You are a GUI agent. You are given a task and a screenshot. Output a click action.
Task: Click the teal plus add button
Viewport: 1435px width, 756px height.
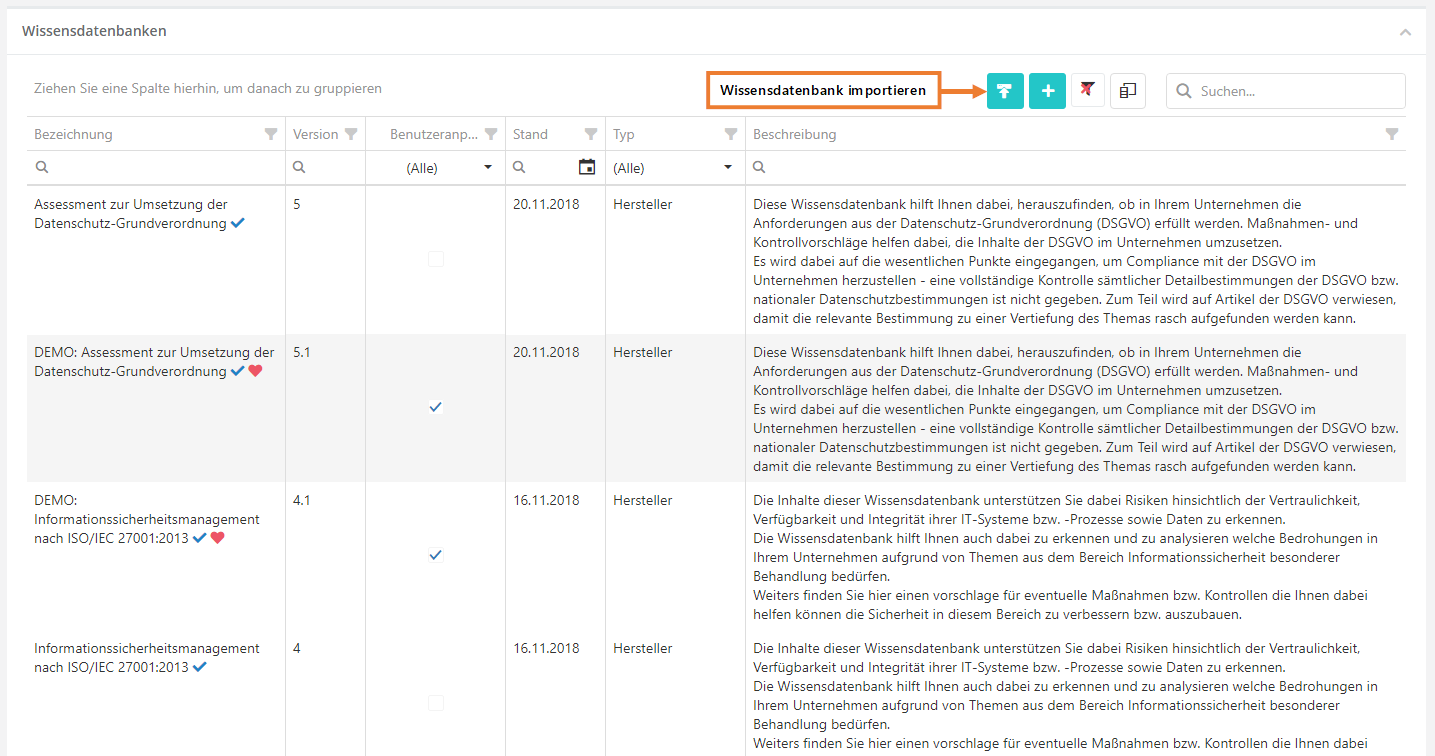(x=1047, y=91)
